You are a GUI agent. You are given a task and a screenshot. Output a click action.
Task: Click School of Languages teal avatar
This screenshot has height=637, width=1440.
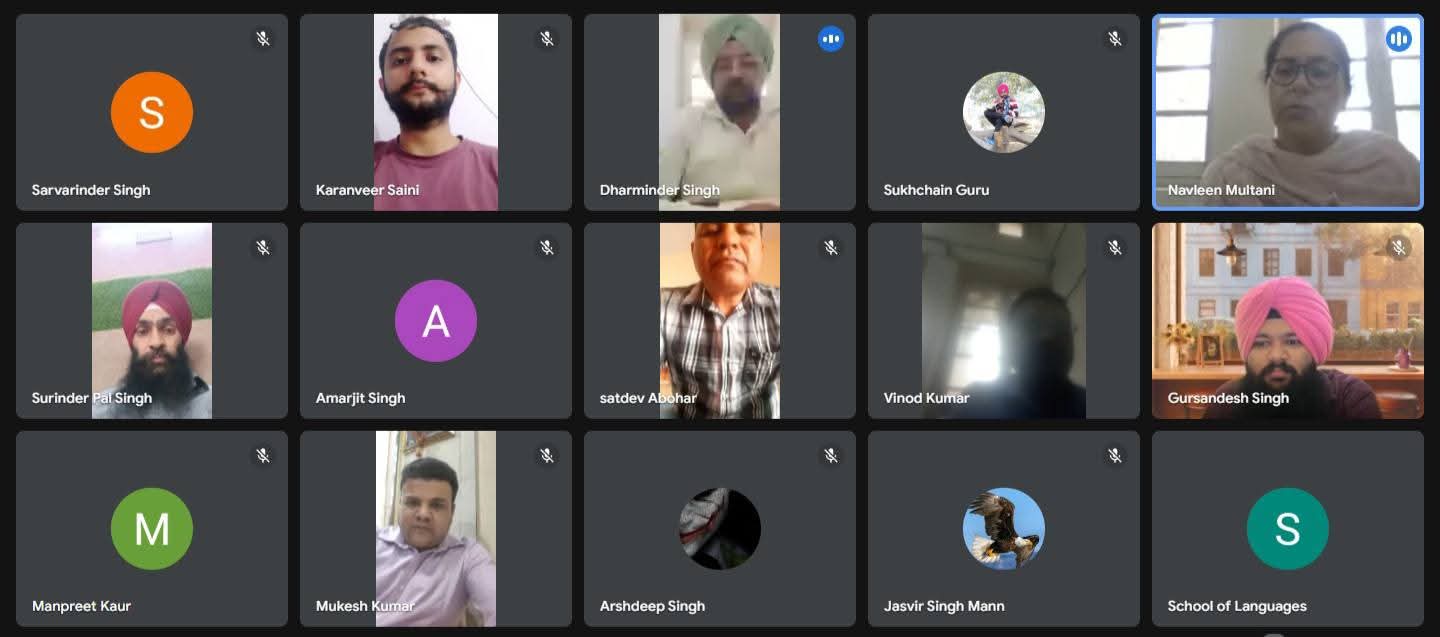(1288, 528)
